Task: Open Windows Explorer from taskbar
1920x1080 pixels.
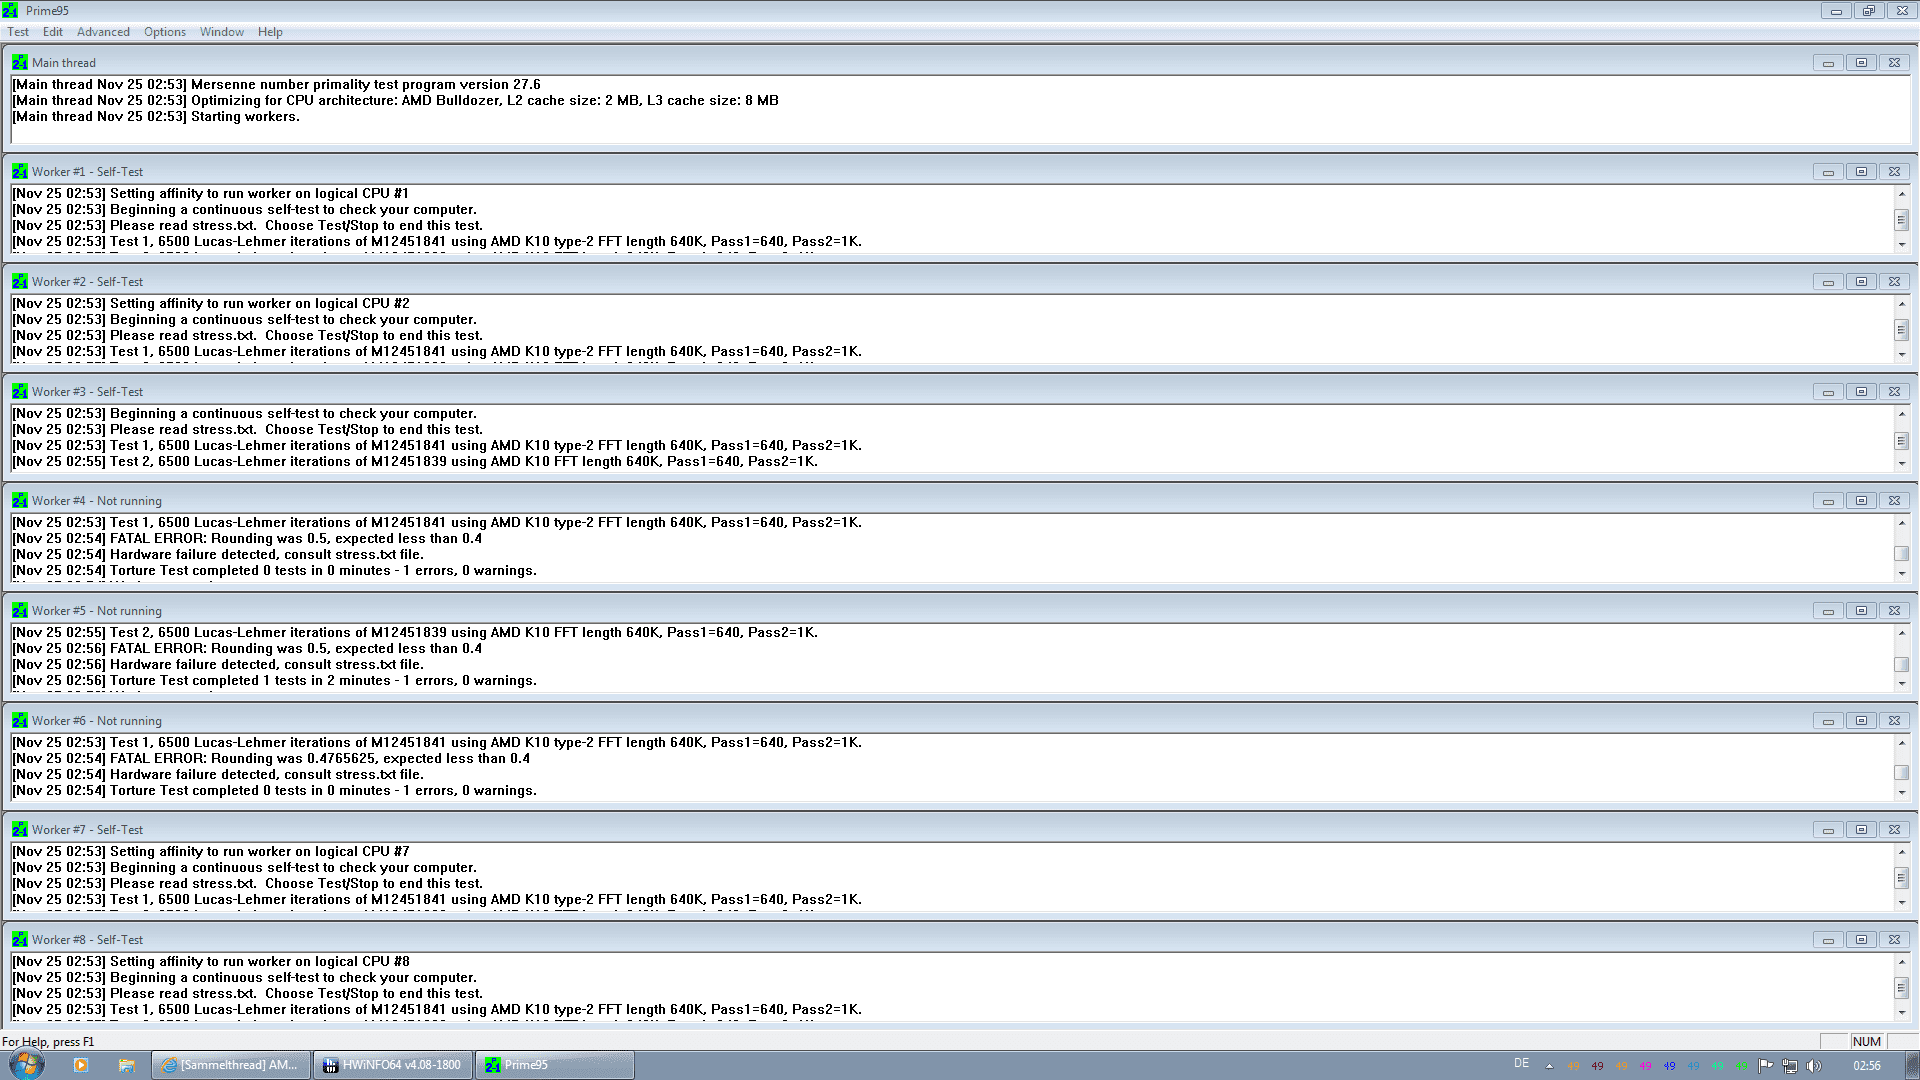Action: 126,1065
